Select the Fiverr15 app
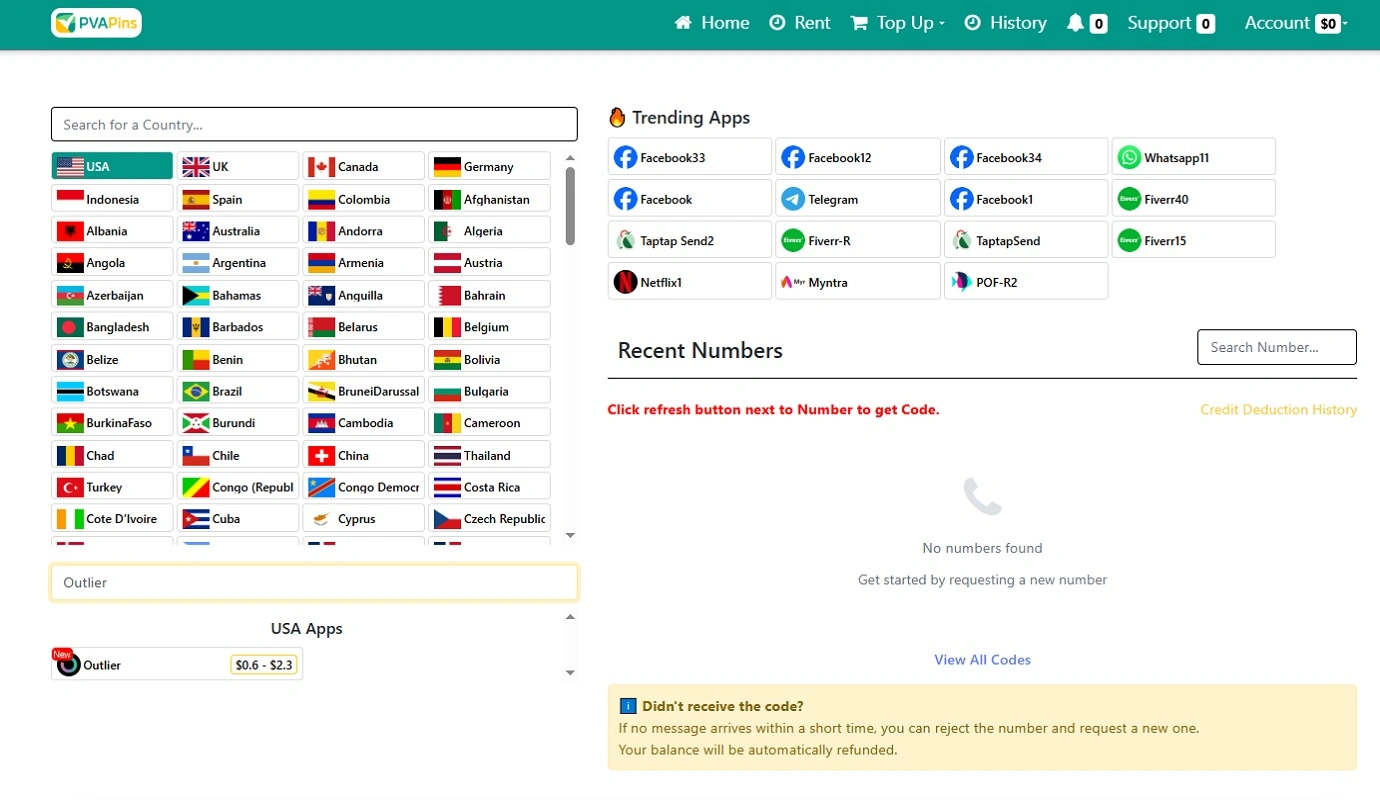The height and width of the screenshot is (800, 1380). coord(1194,240)
